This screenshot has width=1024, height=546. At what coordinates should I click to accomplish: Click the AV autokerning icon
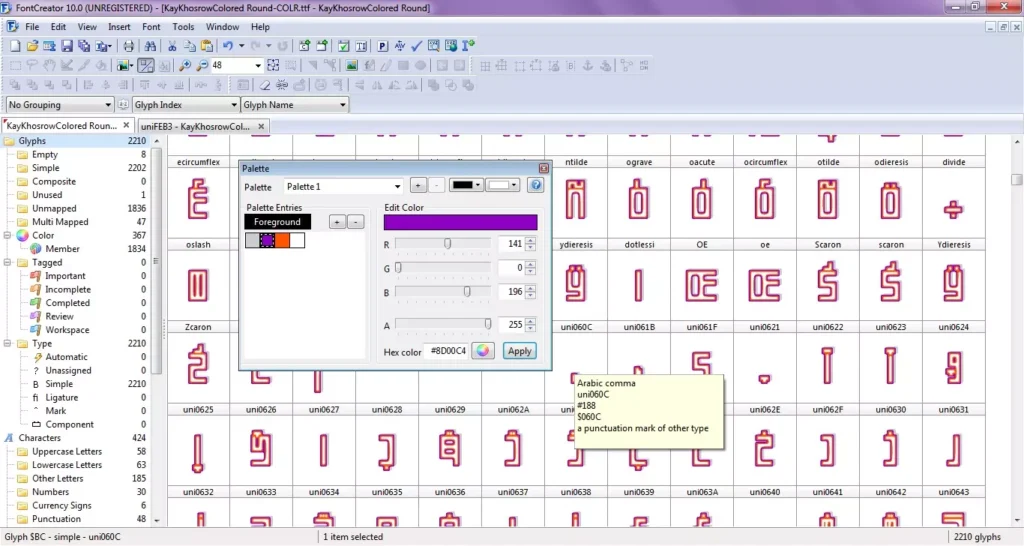(x=400, y=46)
